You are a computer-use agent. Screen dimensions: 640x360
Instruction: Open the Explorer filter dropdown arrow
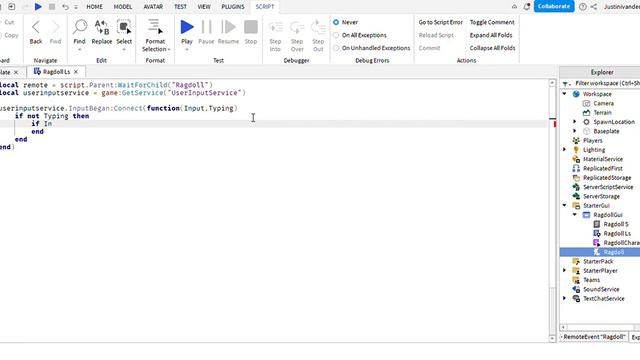567,84
